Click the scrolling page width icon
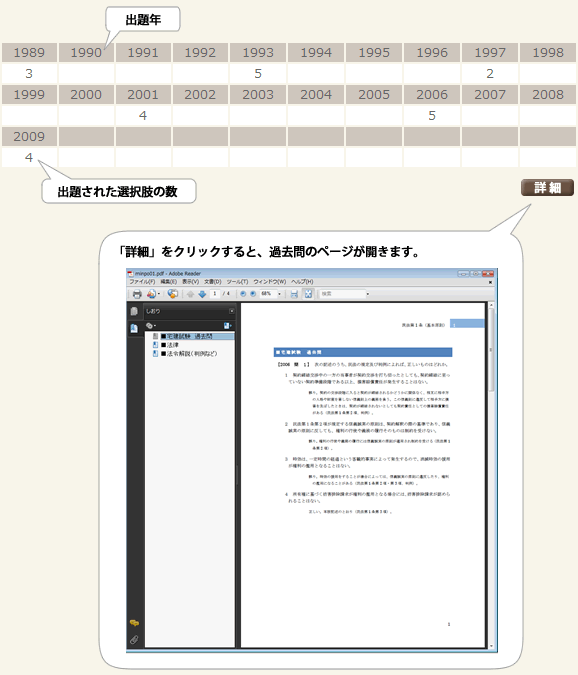The width and height of the screenshot is (578, 675). [294, 294]
